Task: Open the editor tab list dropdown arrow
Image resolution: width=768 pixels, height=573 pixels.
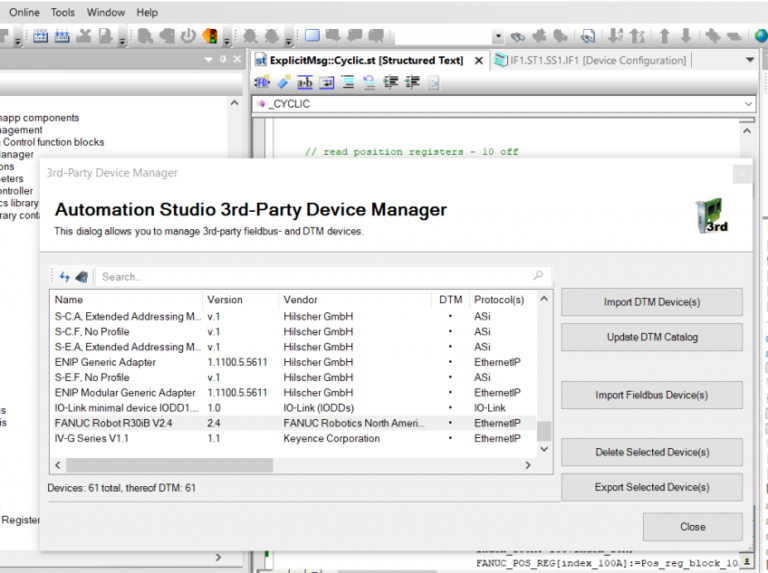Action: 750,60
